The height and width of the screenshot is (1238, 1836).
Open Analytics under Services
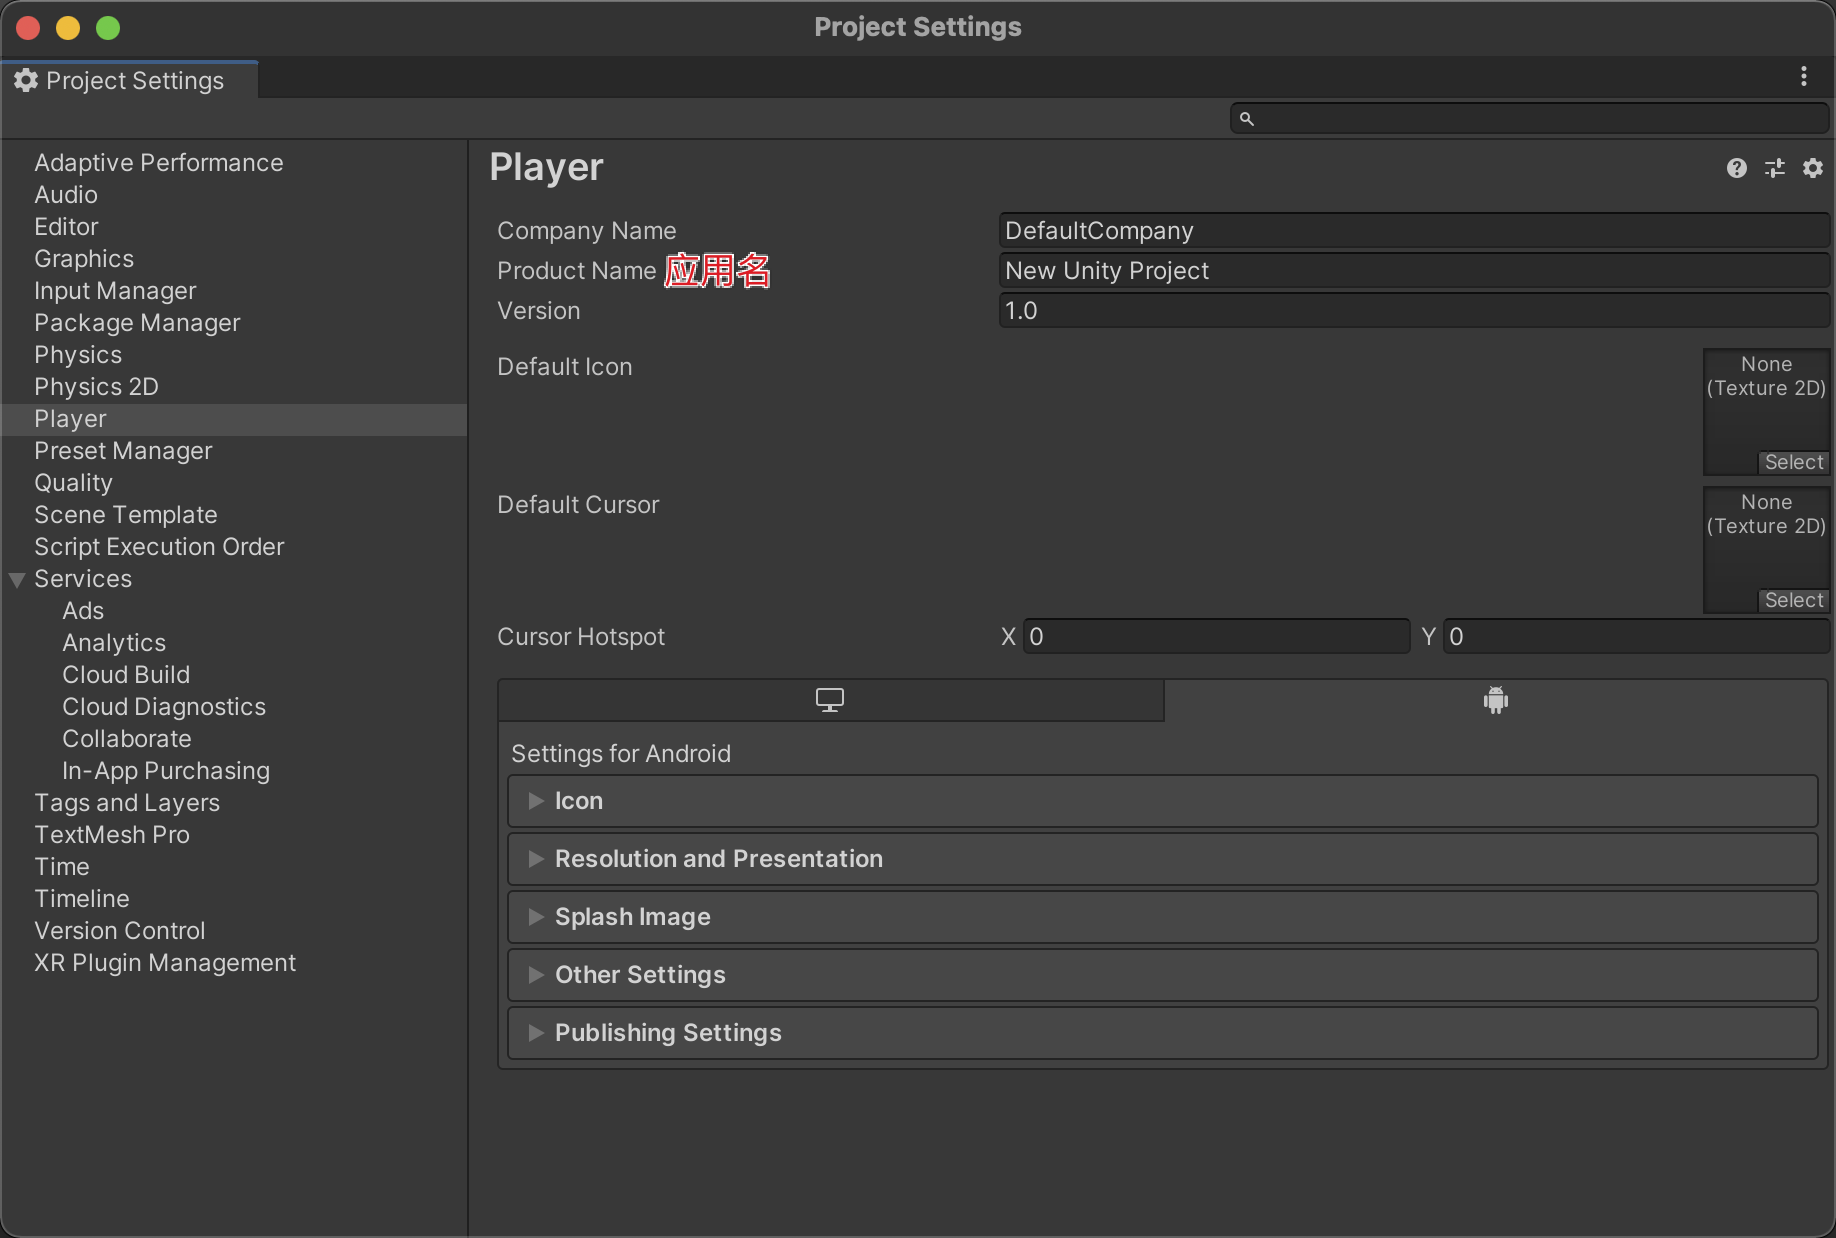234,643
